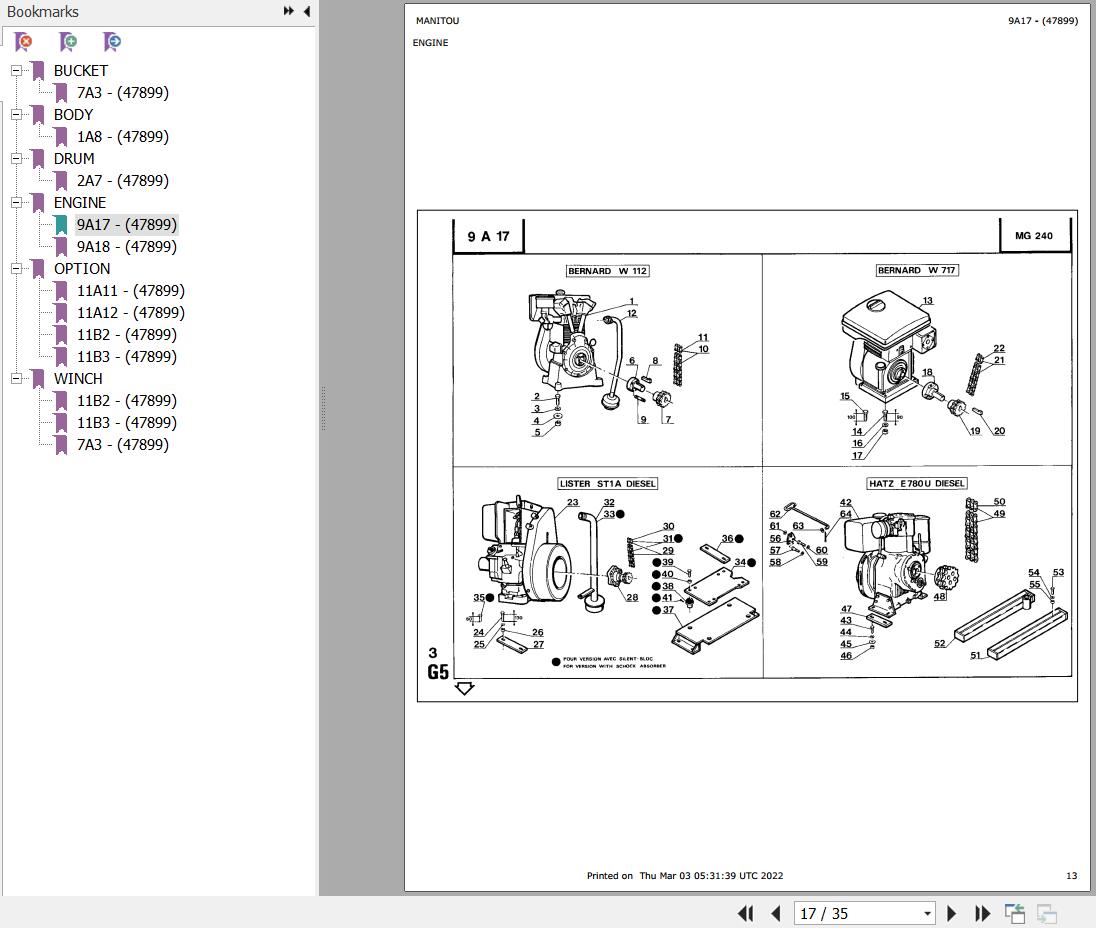Click the page number 13 in footer
Screen dimensions: 1096x928
click(1072, 876)
